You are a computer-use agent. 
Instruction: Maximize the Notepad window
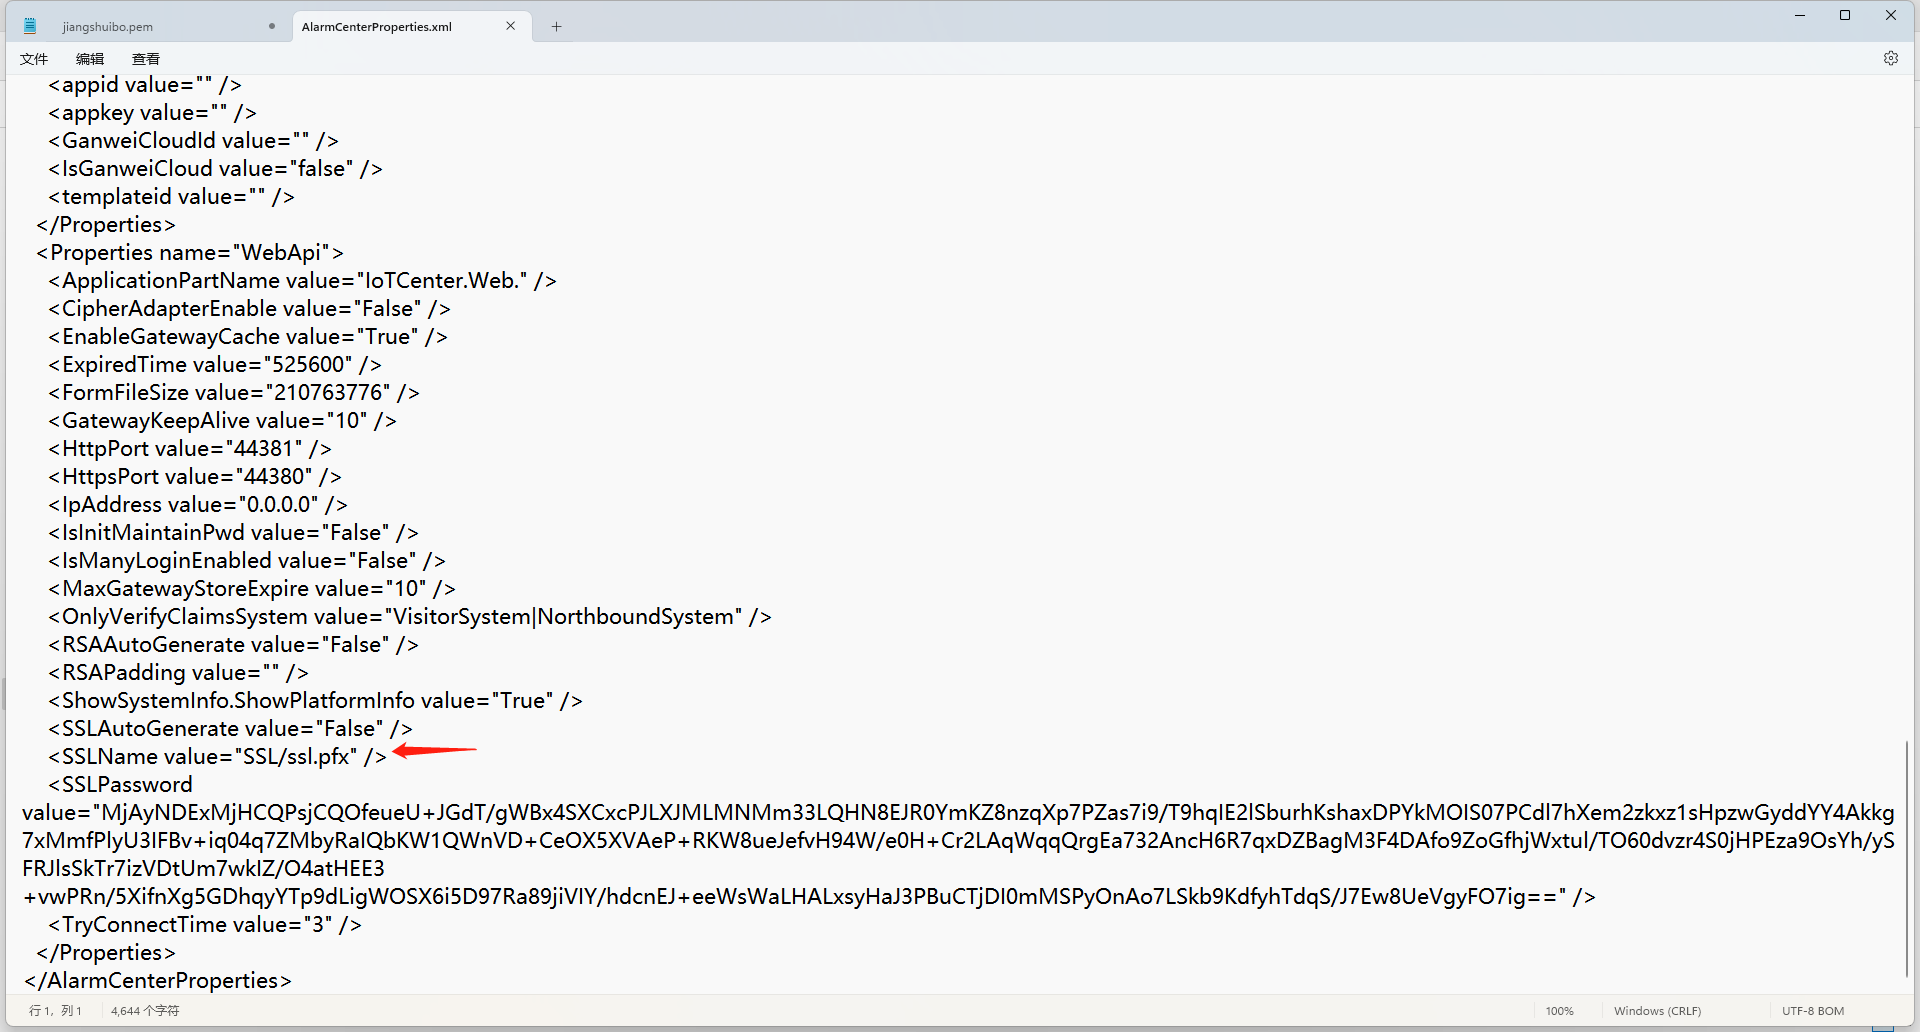[x=1845, y=15]
